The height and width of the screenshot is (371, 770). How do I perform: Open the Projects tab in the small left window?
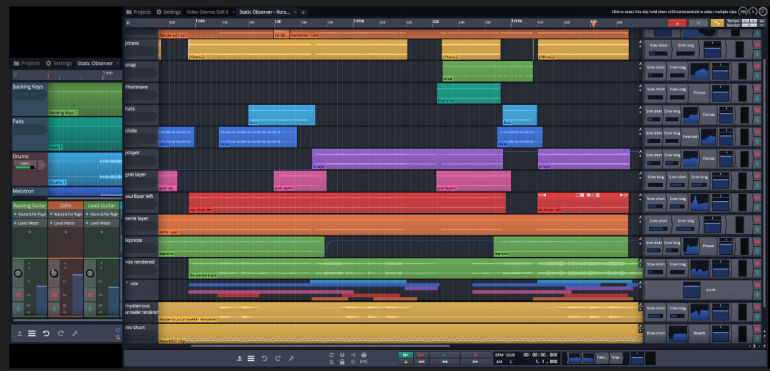[27, 63]
